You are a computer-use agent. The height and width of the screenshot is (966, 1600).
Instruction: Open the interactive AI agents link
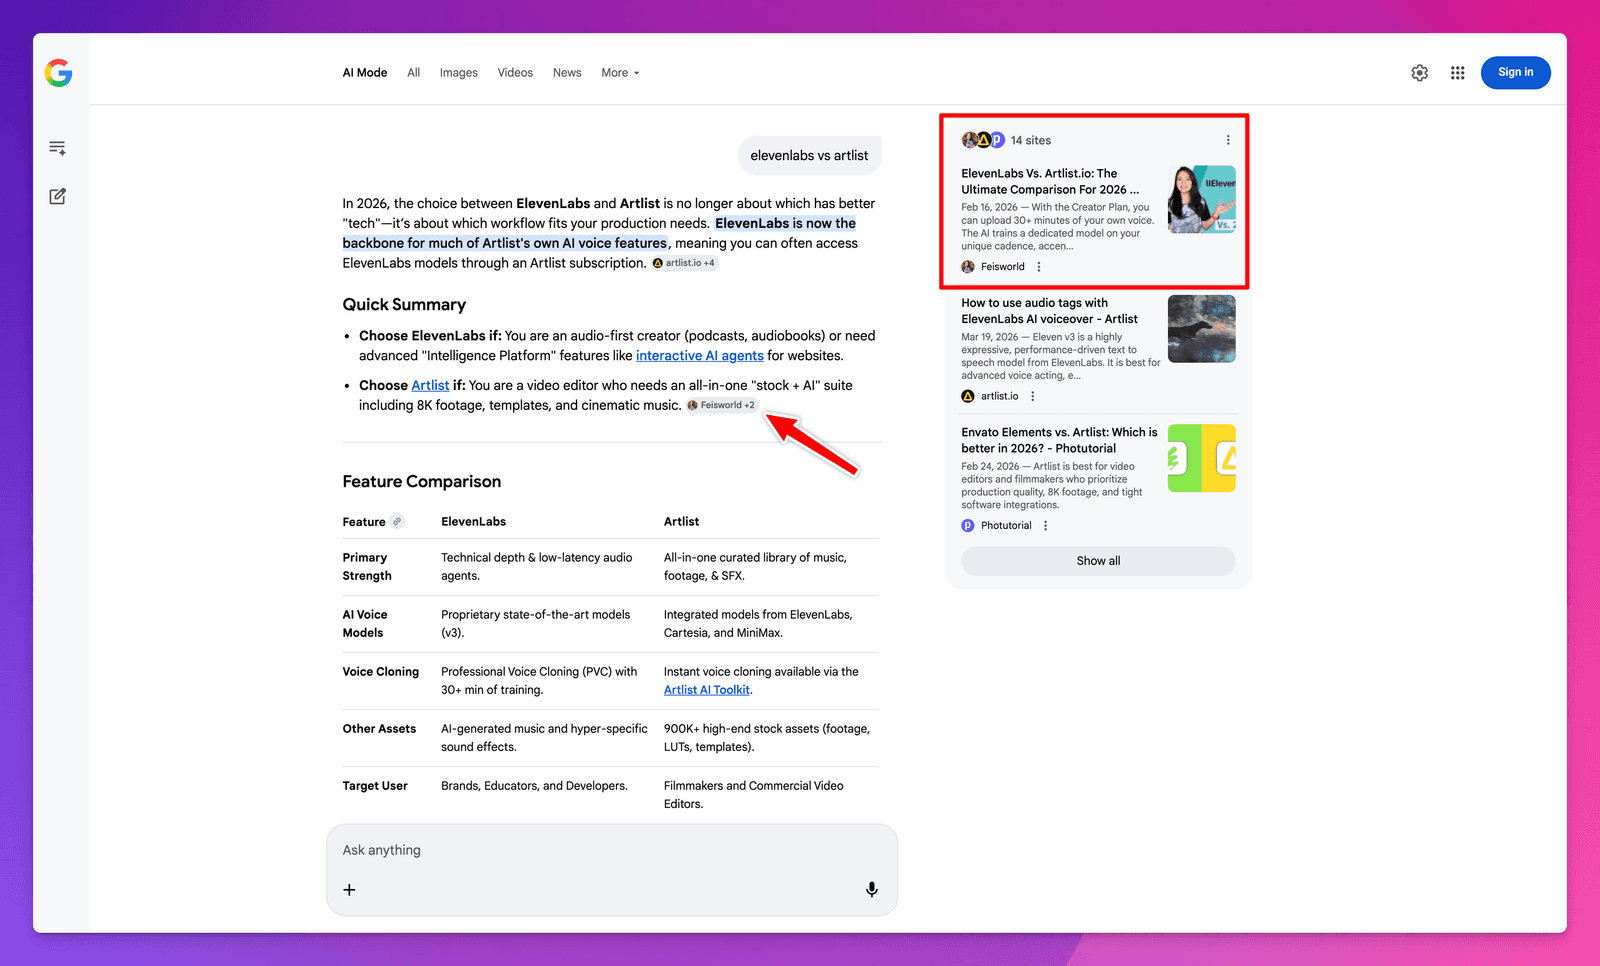[x=700, y=356]
